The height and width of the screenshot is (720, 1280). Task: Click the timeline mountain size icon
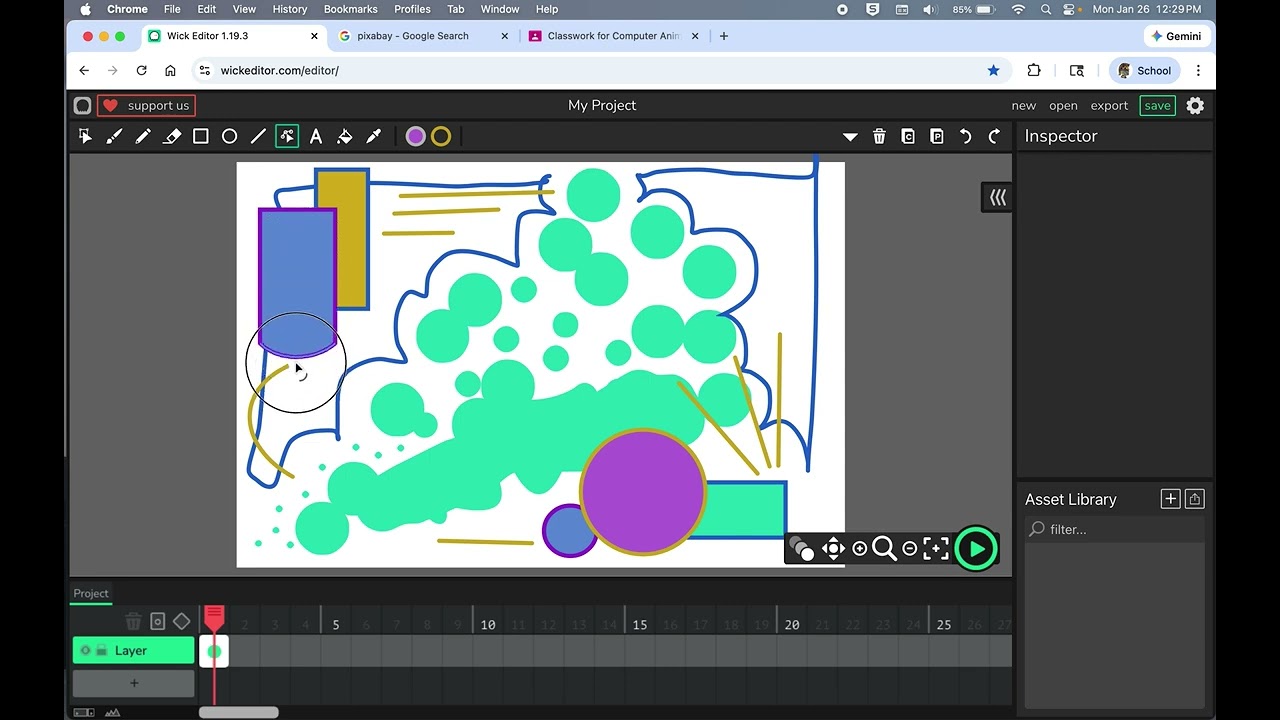pyautogui.click(x=112, y=712)
